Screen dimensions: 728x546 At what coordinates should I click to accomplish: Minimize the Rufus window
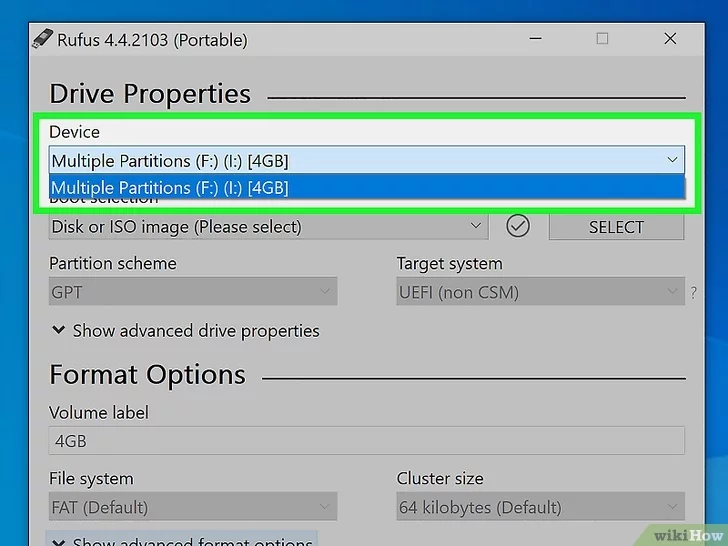click(535, 39)
